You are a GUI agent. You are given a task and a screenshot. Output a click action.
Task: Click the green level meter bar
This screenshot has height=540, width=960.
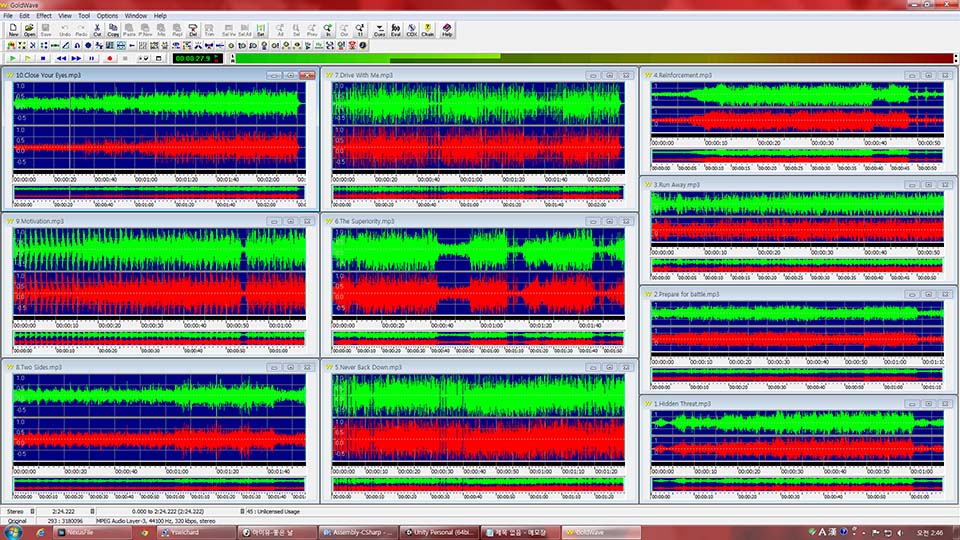point(594,58)
